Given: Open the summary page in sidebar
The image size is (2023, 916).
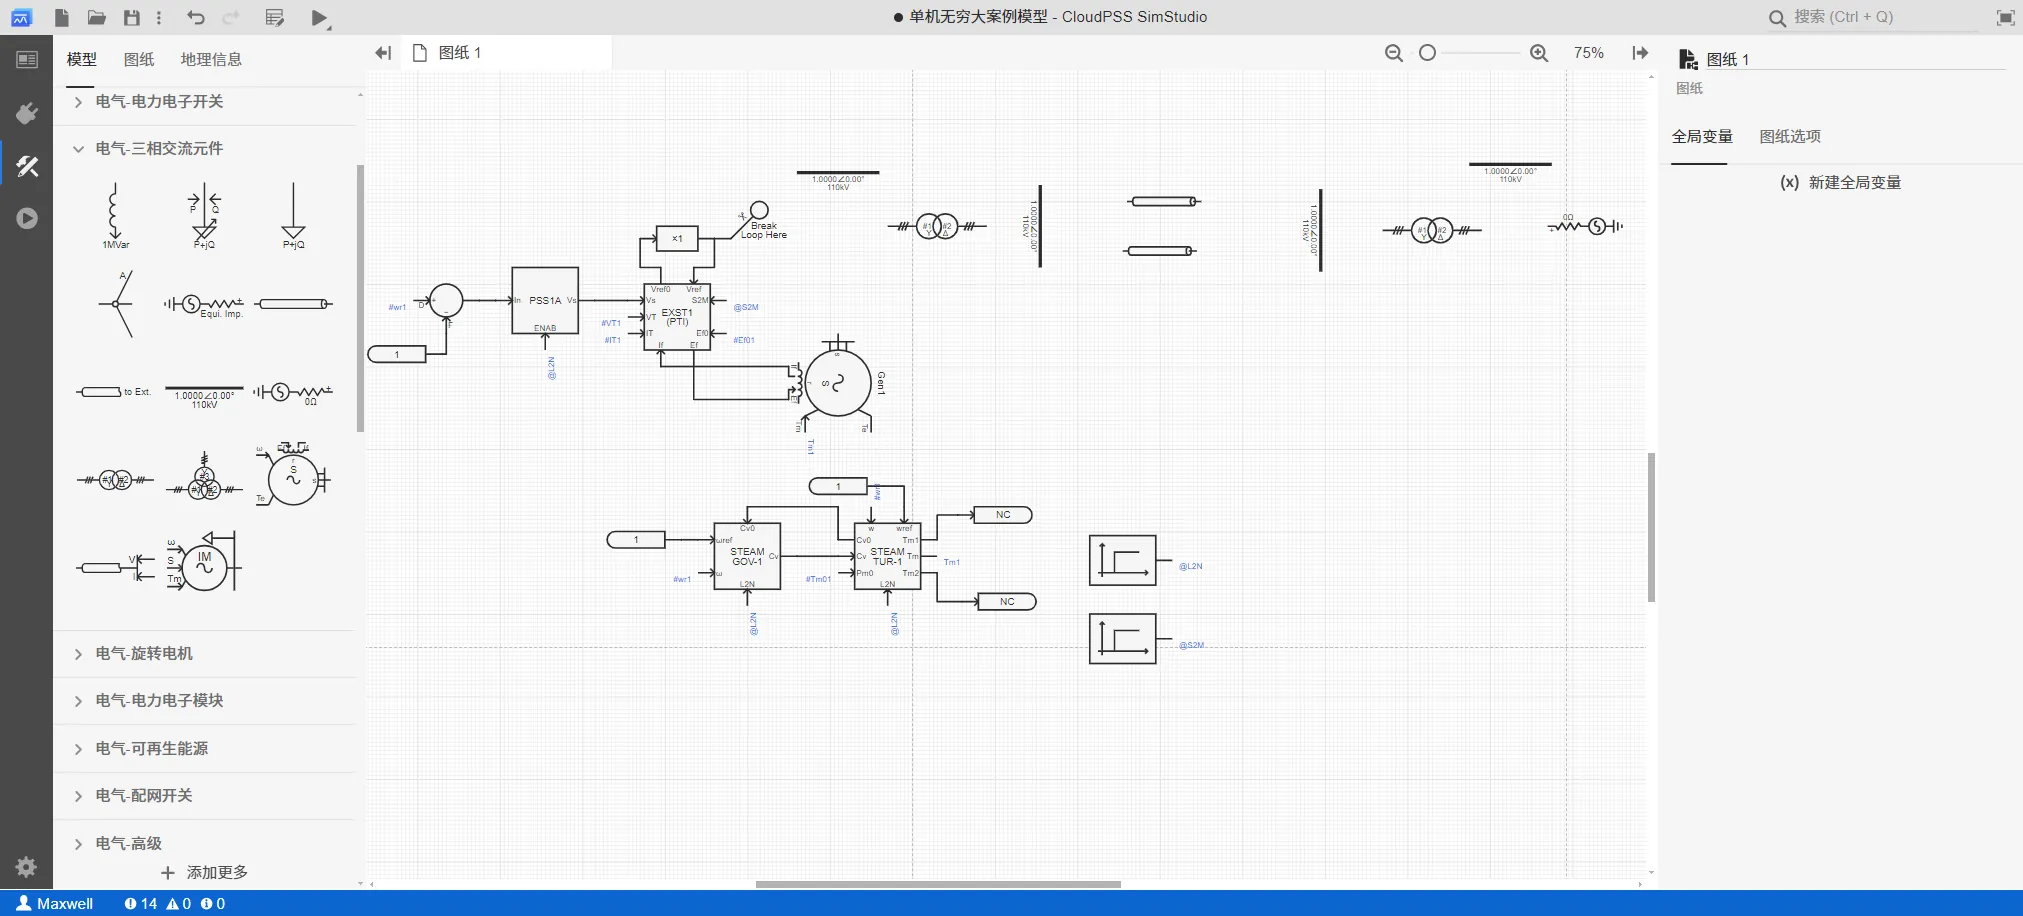Looking at the screenshot, I should coord(27,60).
